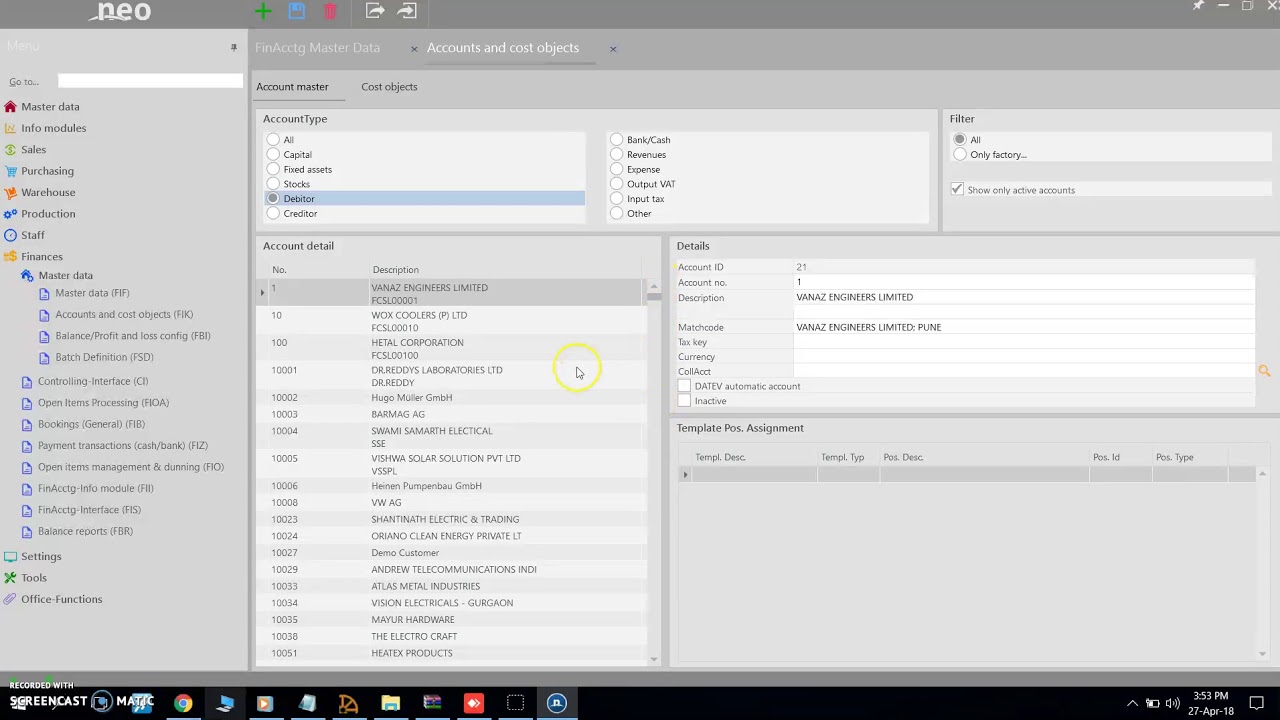Open the Master data house icon
This screenshot has height=720, width=1280.
tap(11, 107)
